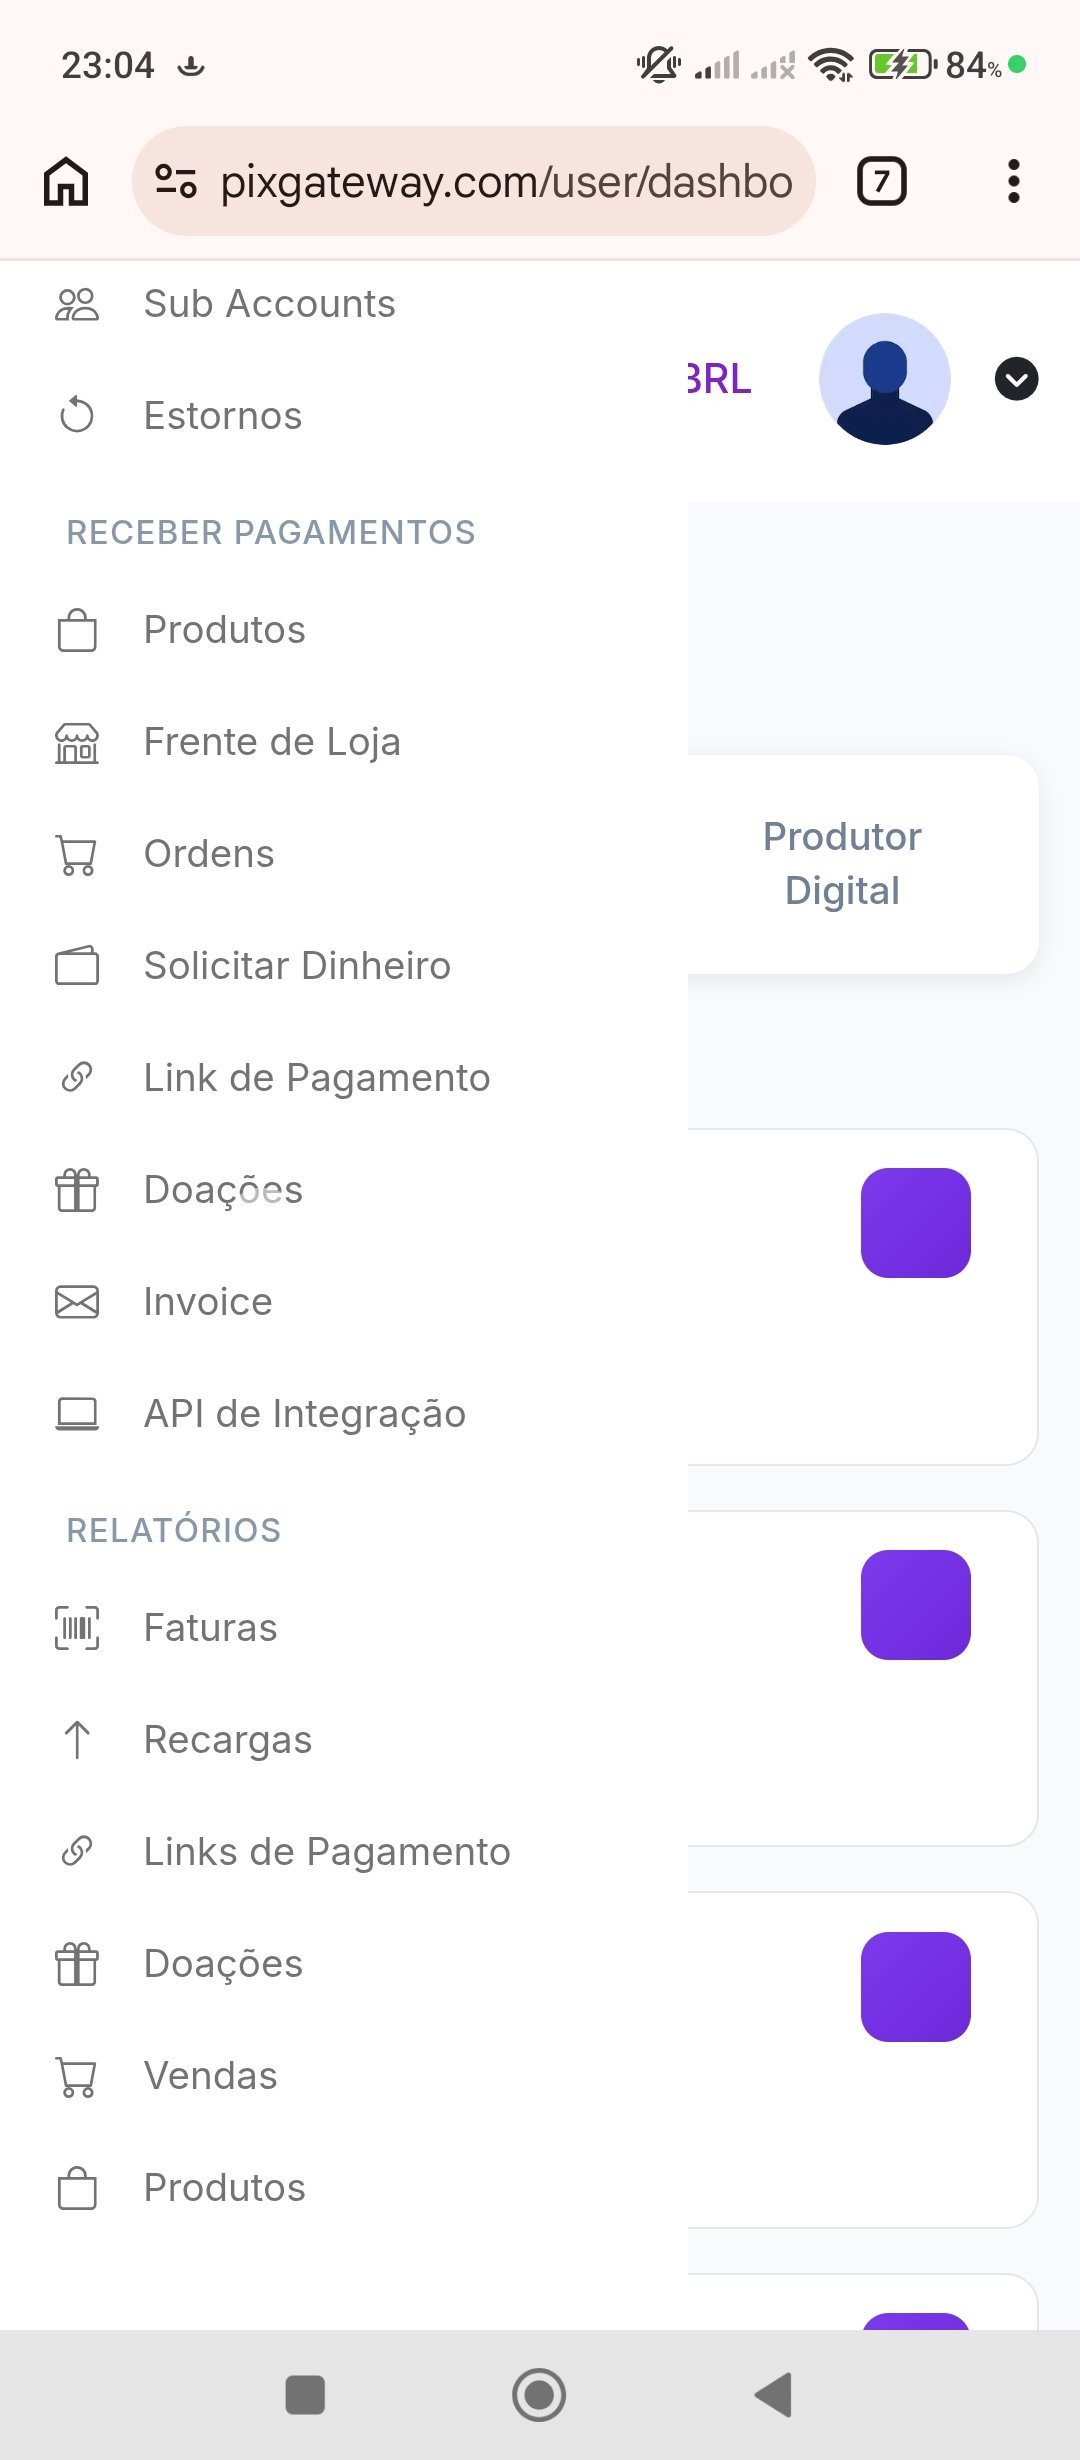Go to browser home page

(66, 181)
